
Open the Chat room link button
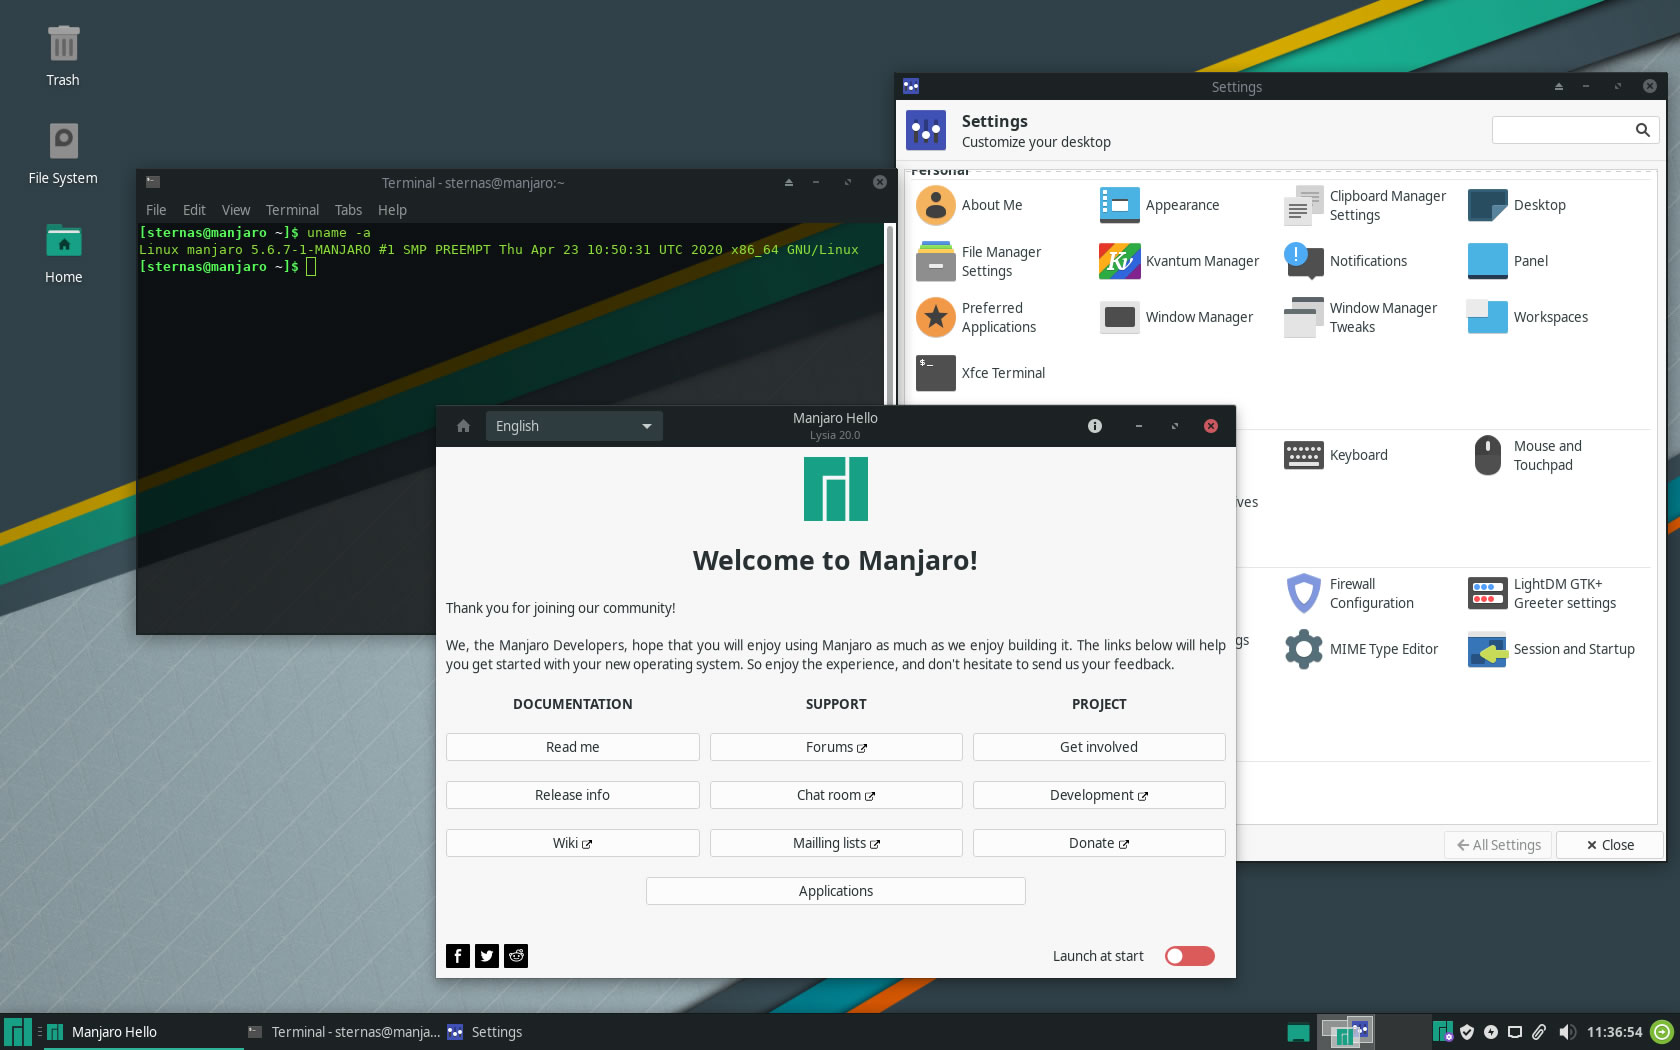(836, 795)
